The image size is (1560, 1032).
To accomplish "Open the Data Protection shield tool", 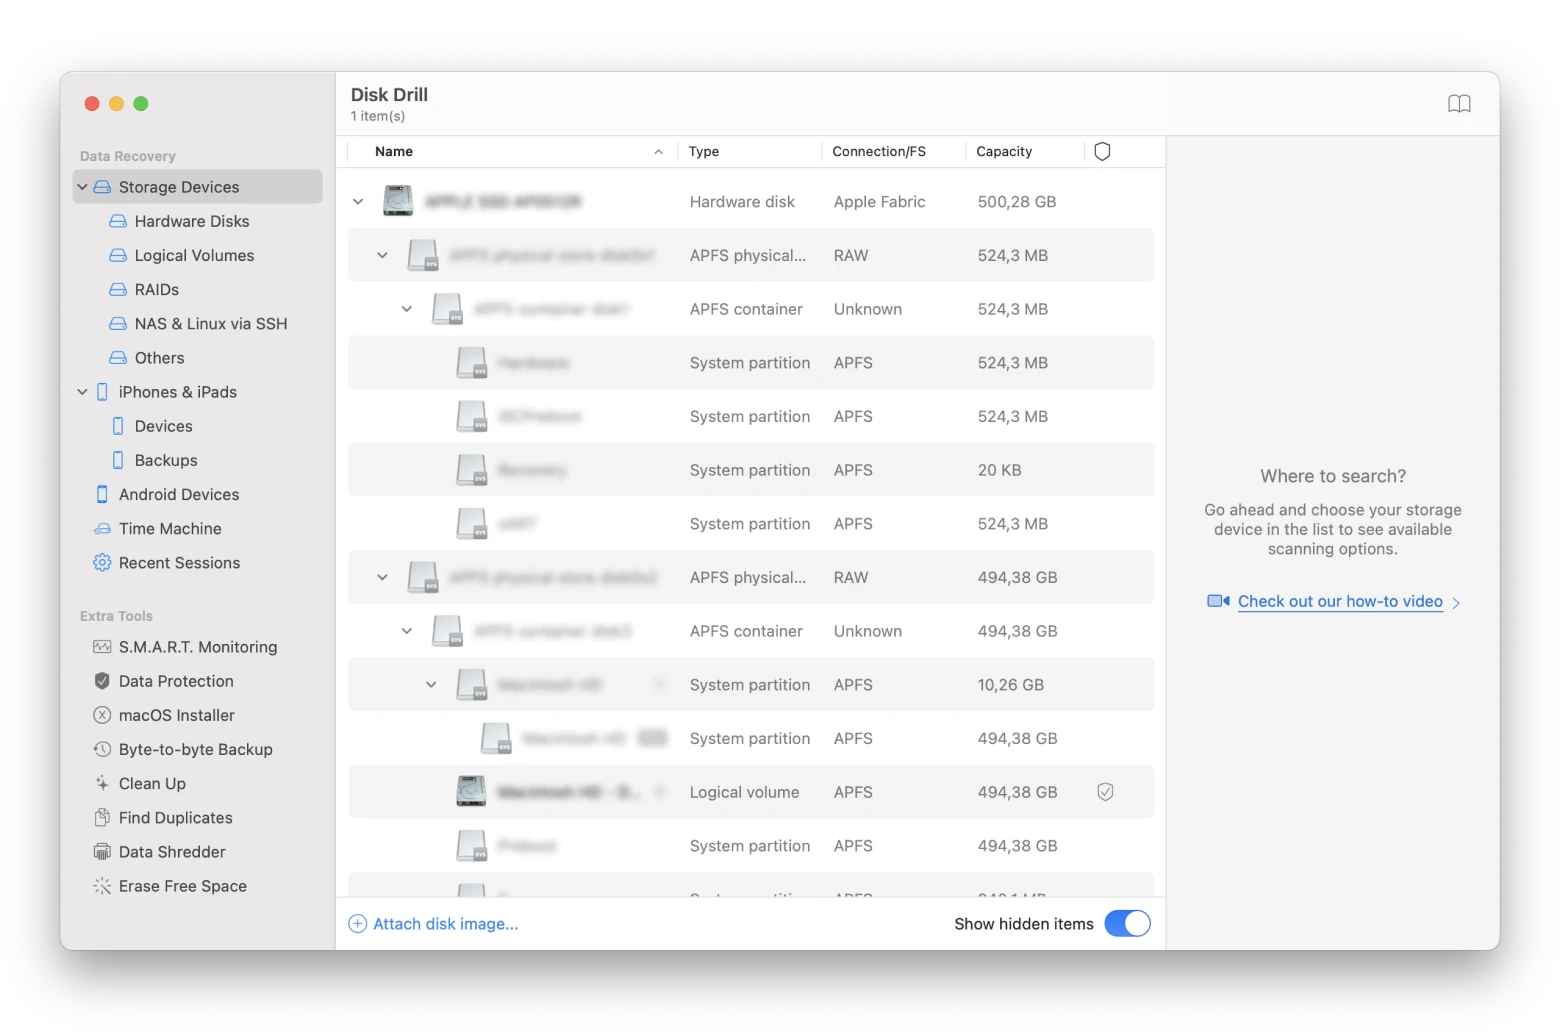I will (x=102, y=681).
